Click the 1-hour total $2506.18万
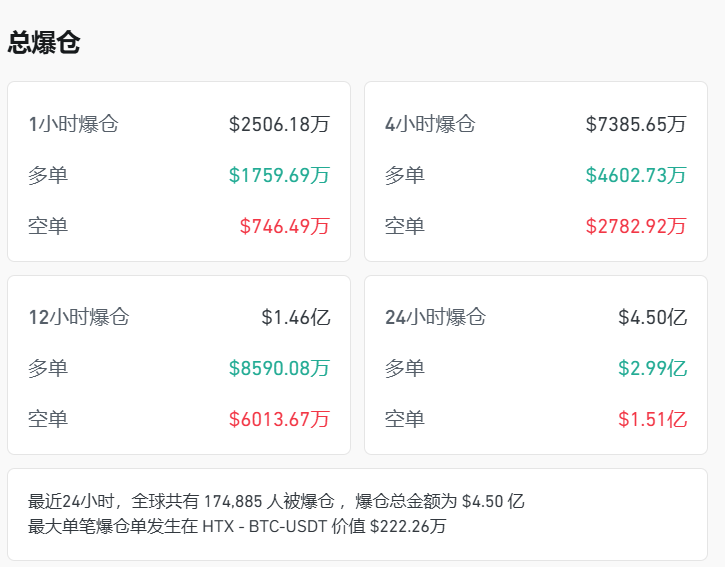This screenshot has width=725, height=567. pos(279,125)
